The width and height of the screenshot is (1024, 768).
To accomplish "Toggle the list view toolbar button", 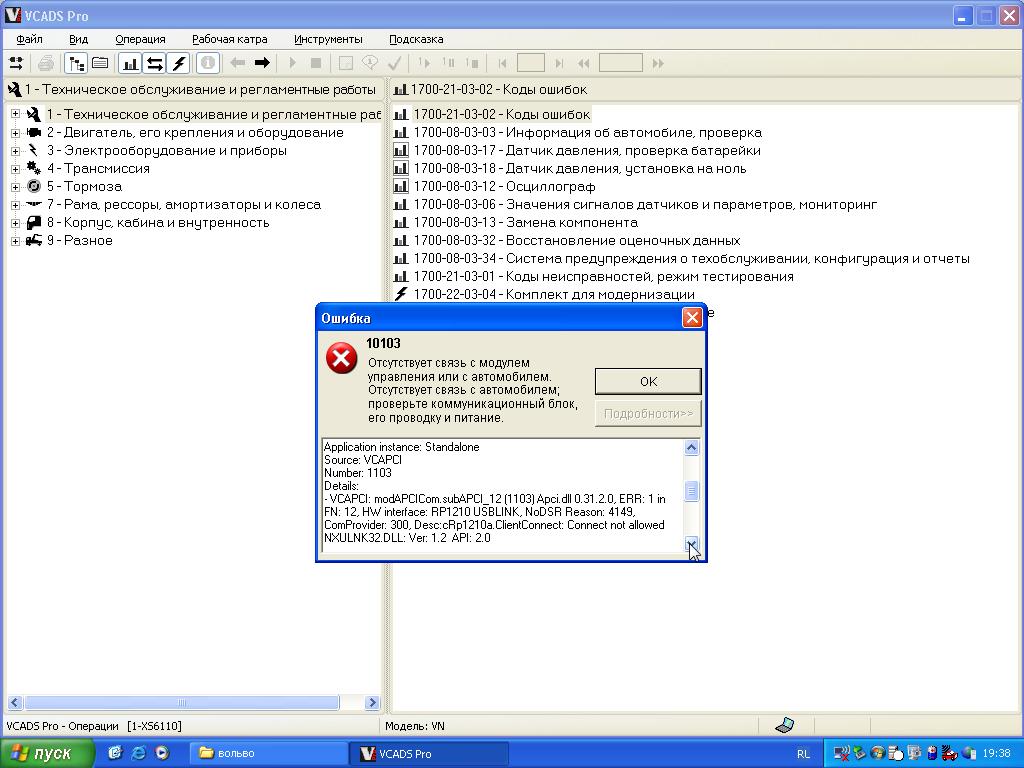I will (100, 63).
